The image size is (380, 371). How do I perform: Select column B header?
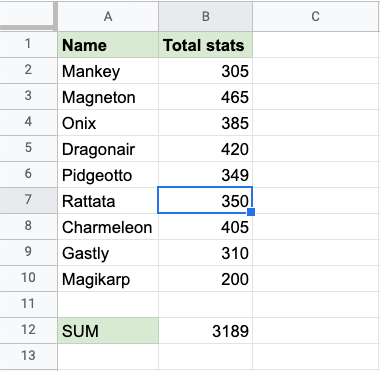click(x=206, y=16)
